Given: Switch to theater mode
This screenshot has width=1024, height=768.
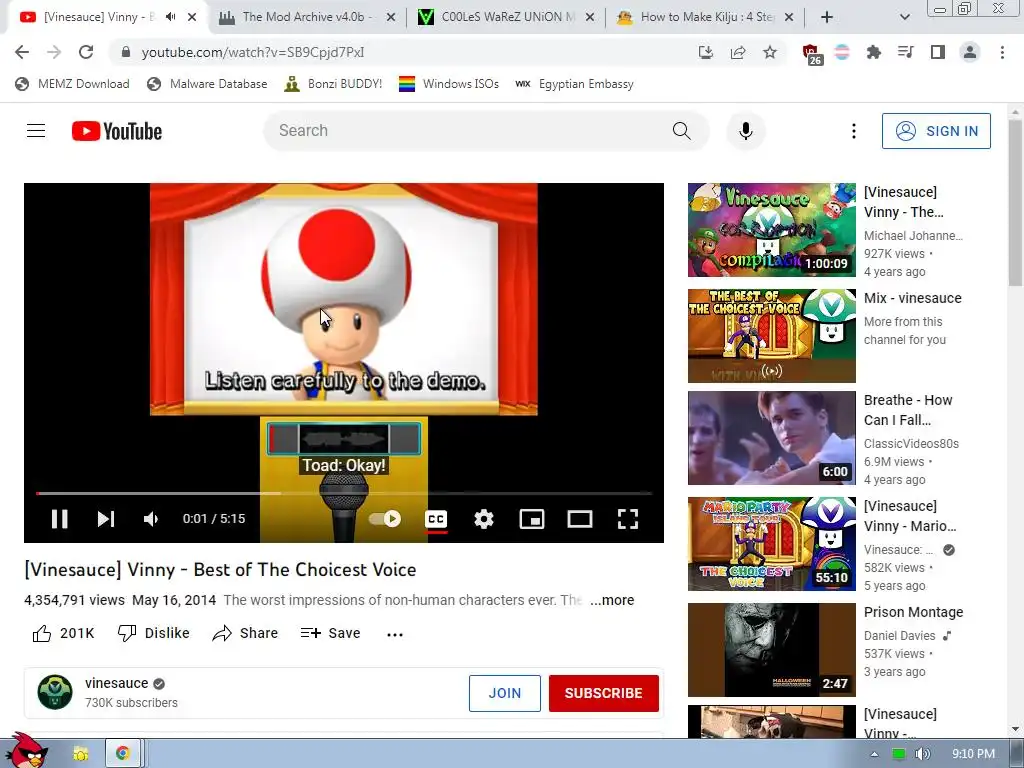Looking at the screenshot, I should click(580, 519).
